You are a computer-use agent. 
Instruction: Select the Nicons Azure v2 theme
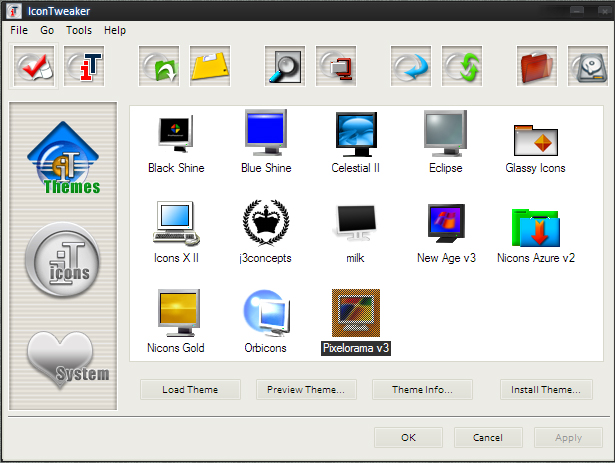[536, 236]
